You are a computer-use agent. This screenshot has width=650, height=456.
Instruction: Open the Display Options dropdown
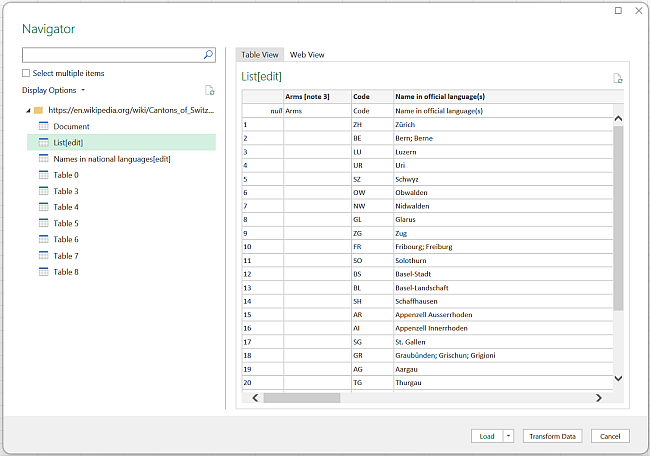click(53, 90)
